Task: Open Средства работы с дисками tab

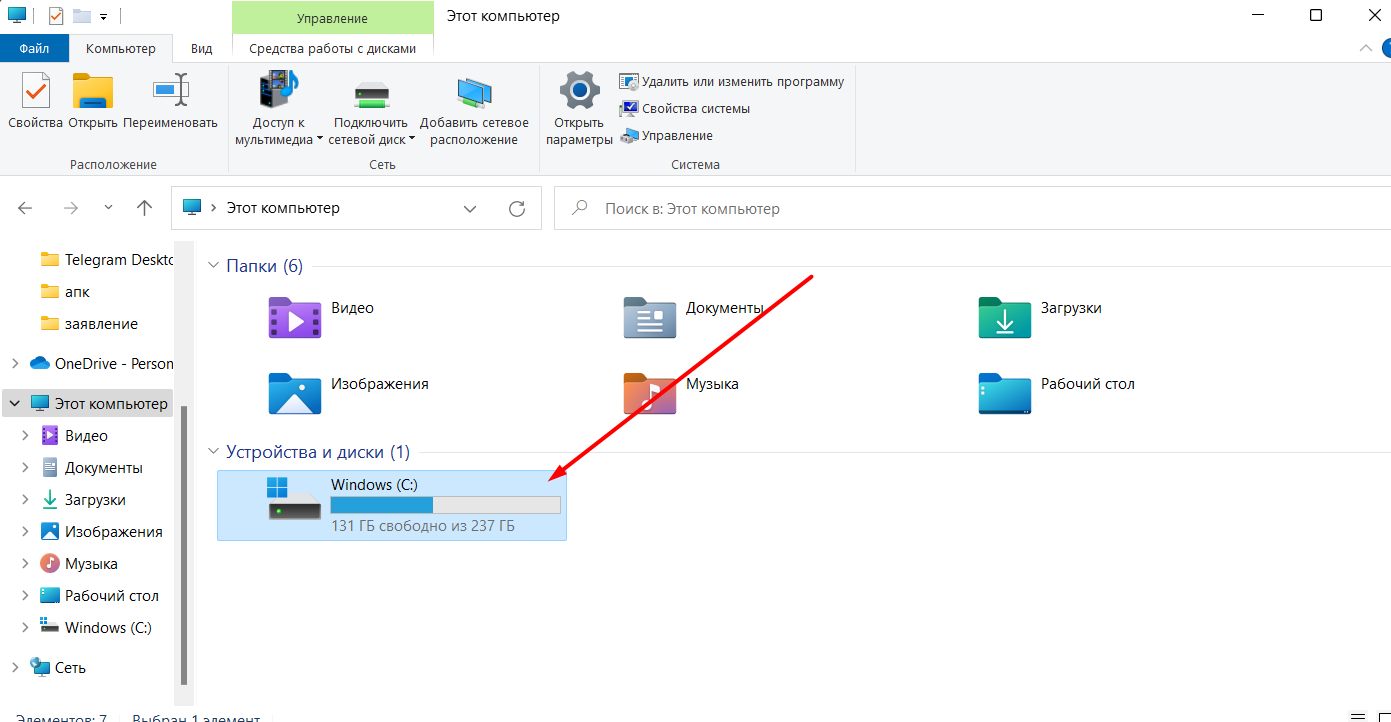Action: click(332, 48)
